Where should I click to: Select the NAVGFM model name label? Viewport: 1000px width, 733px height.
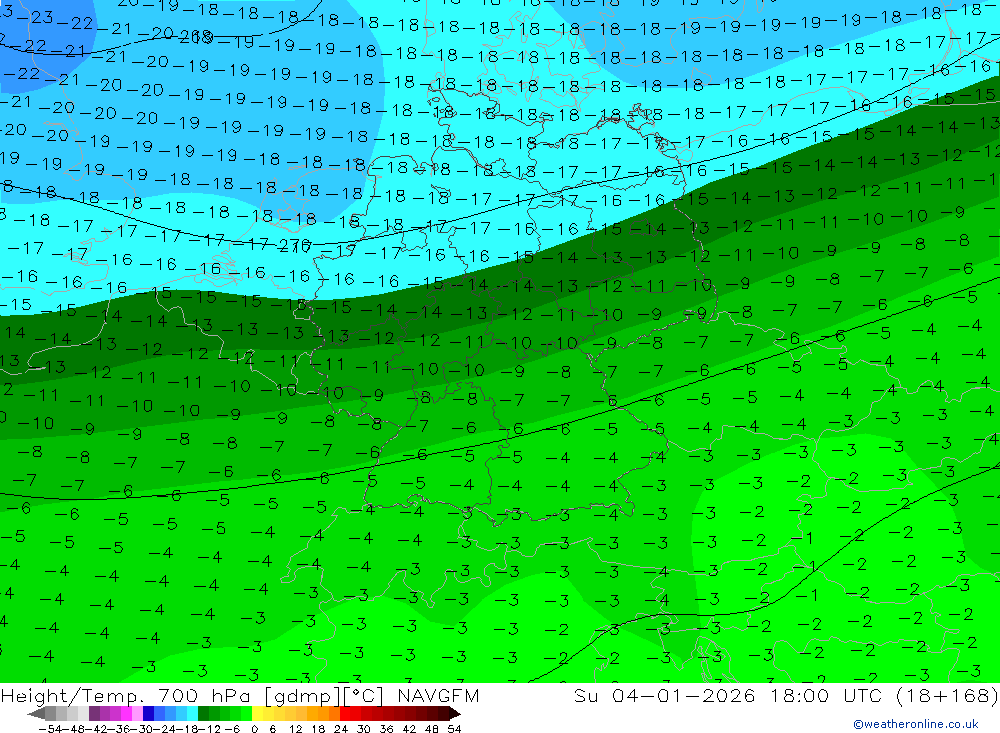[x=438, y=695]
